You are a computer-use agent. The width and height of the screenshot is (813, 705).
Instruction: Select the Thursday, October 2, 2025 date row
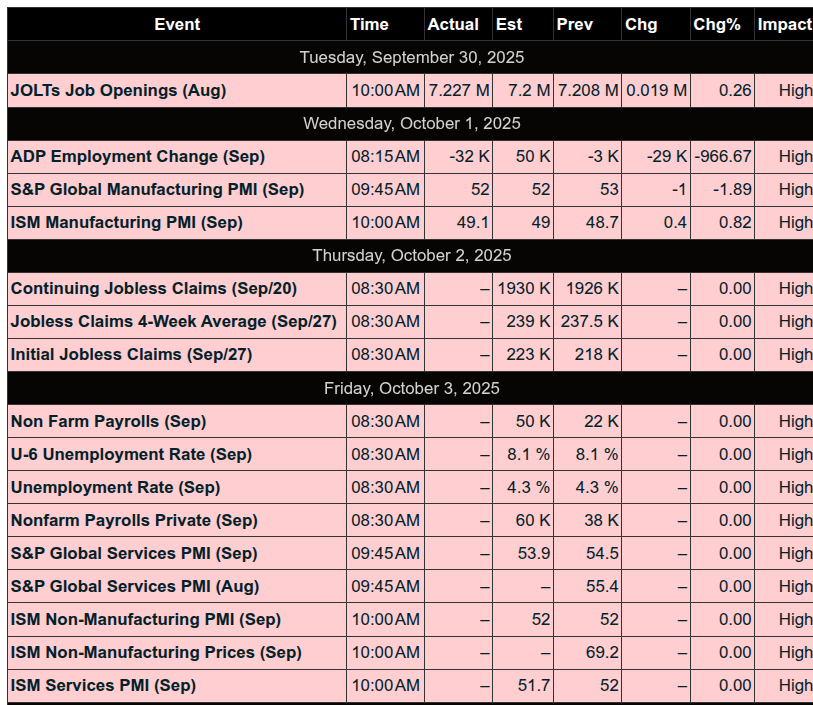coord(412,256)
